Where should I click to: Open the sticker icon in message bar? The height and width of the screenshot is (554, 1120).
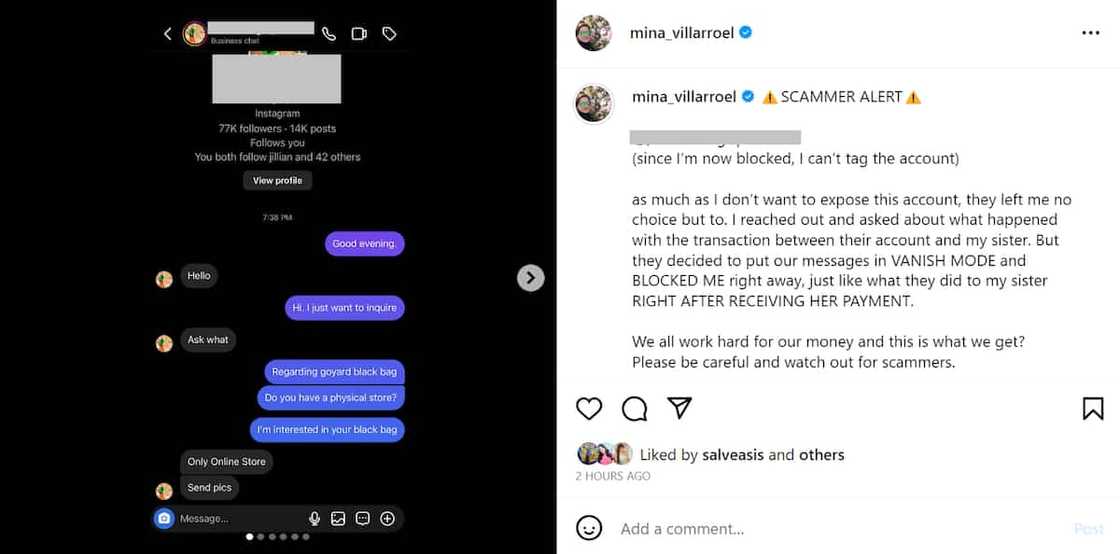tap(363, 518)
